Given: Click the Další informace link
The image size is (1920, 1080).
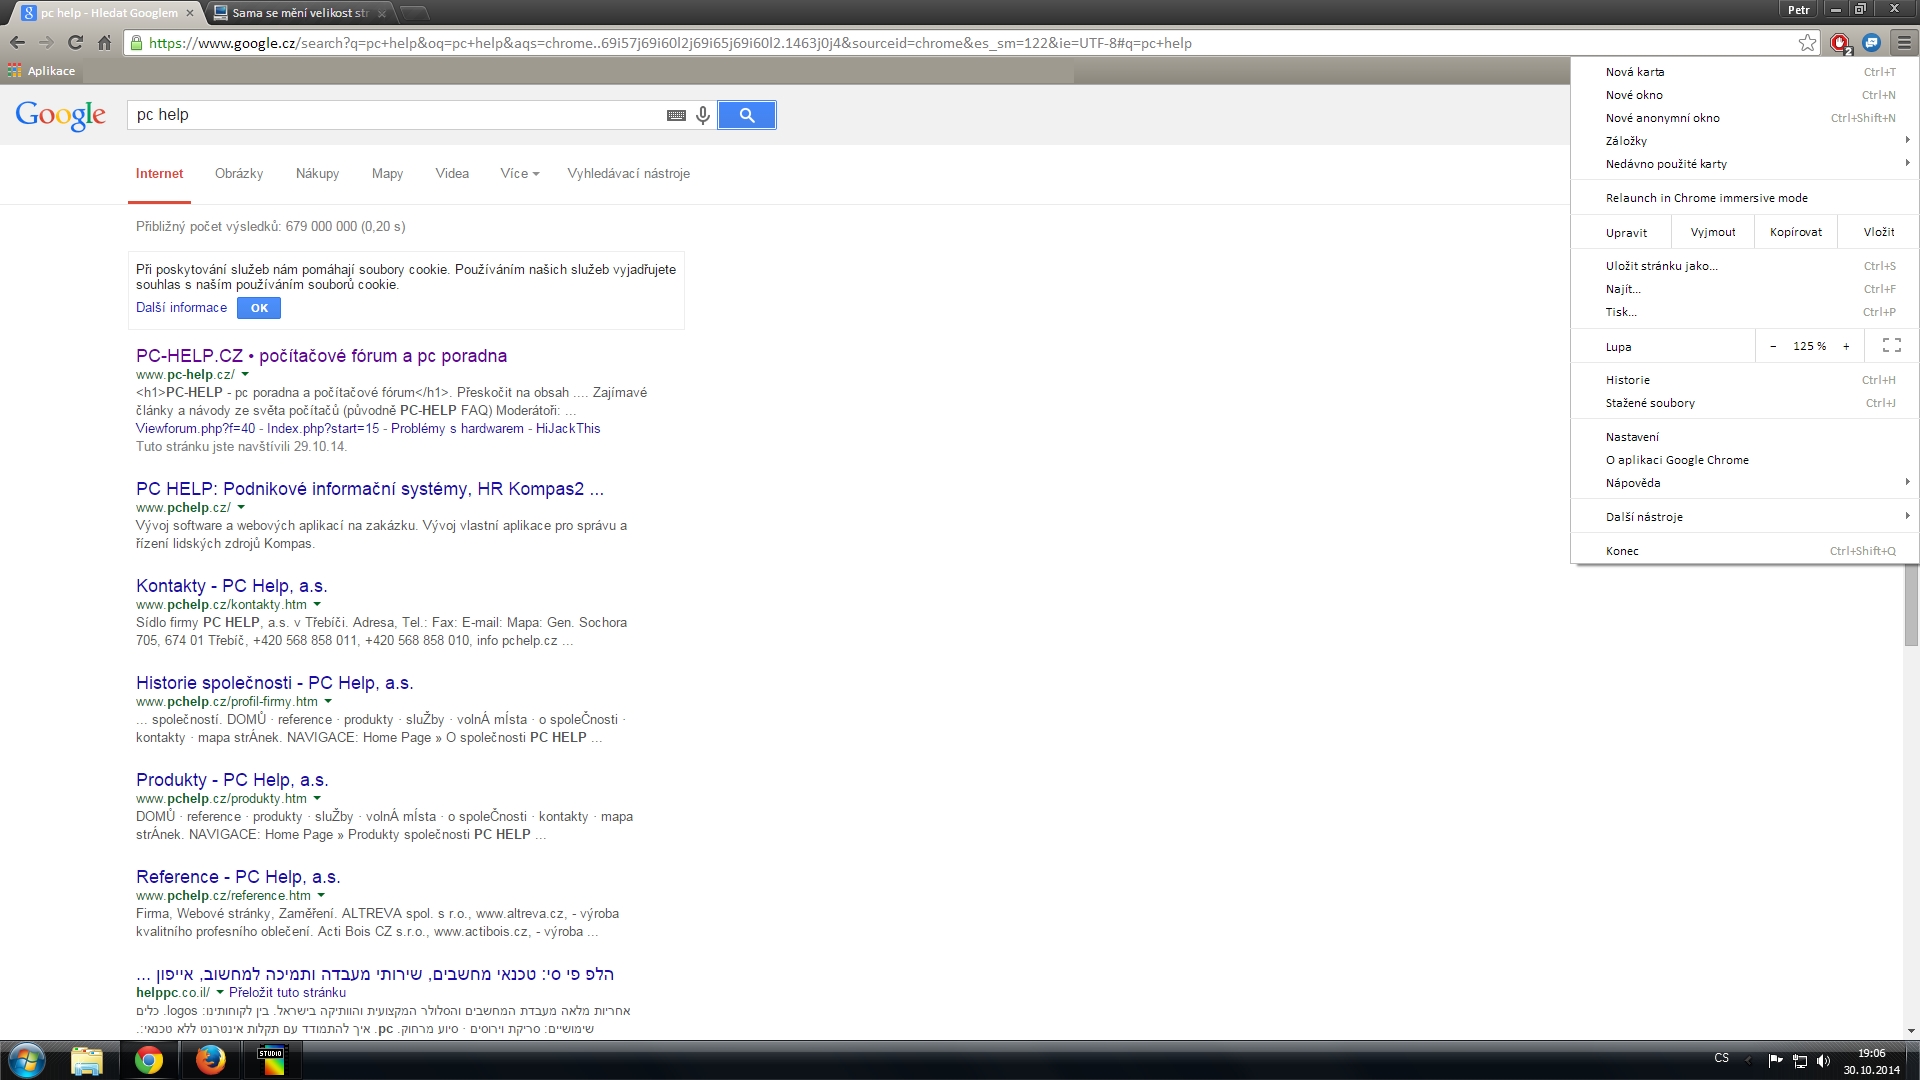Looking at the screenshot, I should (x=181, y=308).
